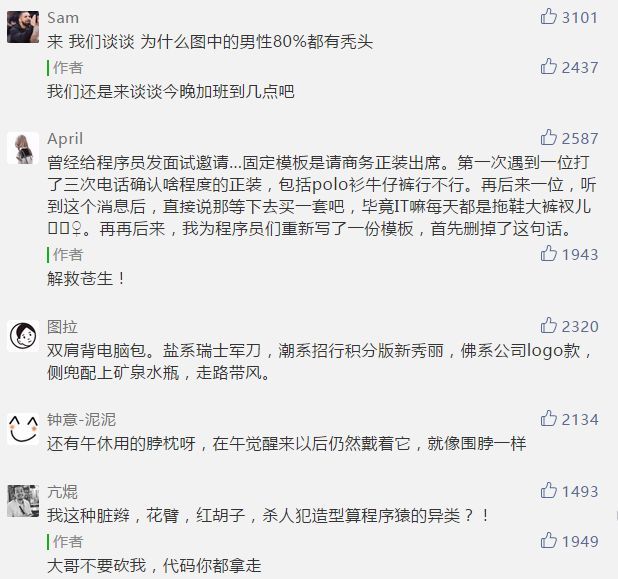Viewport: 618px width, 579px height.
Task: Like the author reply with 2437 likes
Action: click(548, 66)
